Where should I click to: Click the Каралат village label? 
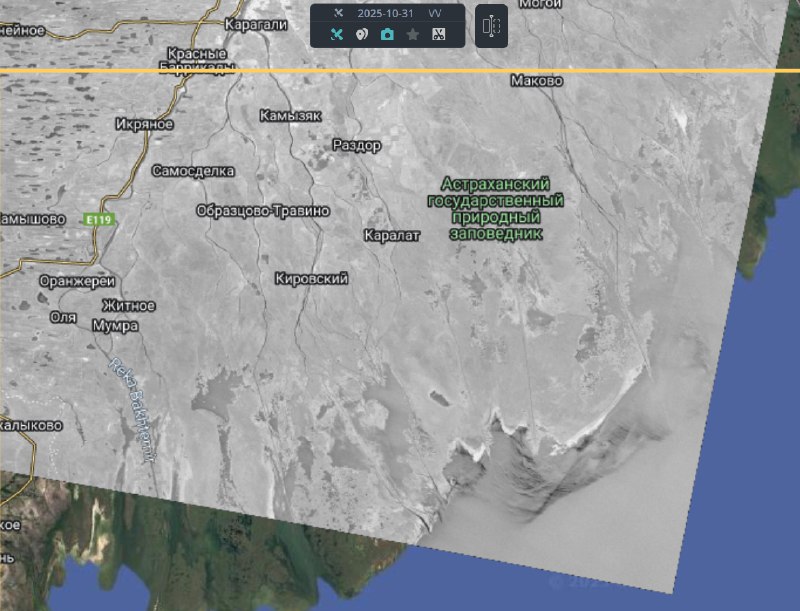(392, 235)
